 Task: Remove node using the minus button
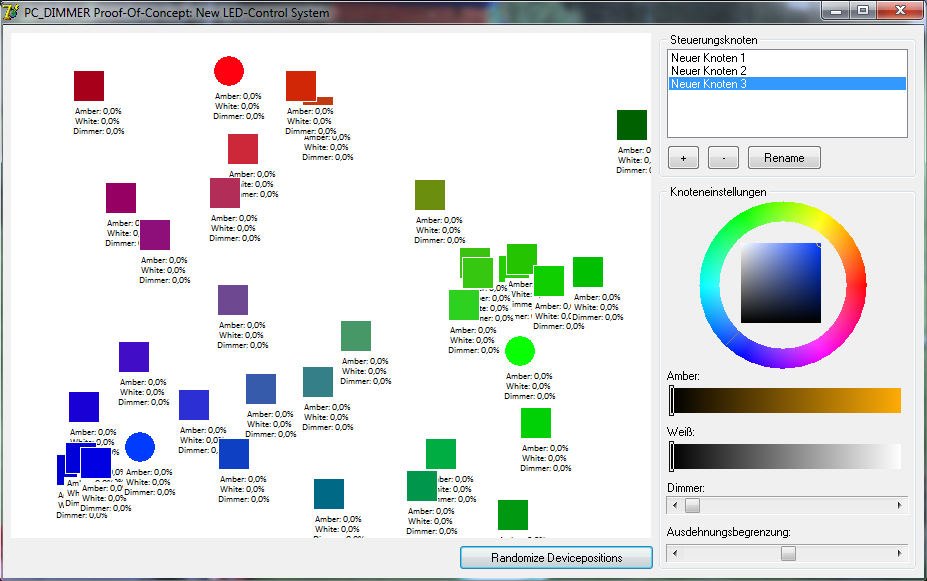(x=723, y=158)
